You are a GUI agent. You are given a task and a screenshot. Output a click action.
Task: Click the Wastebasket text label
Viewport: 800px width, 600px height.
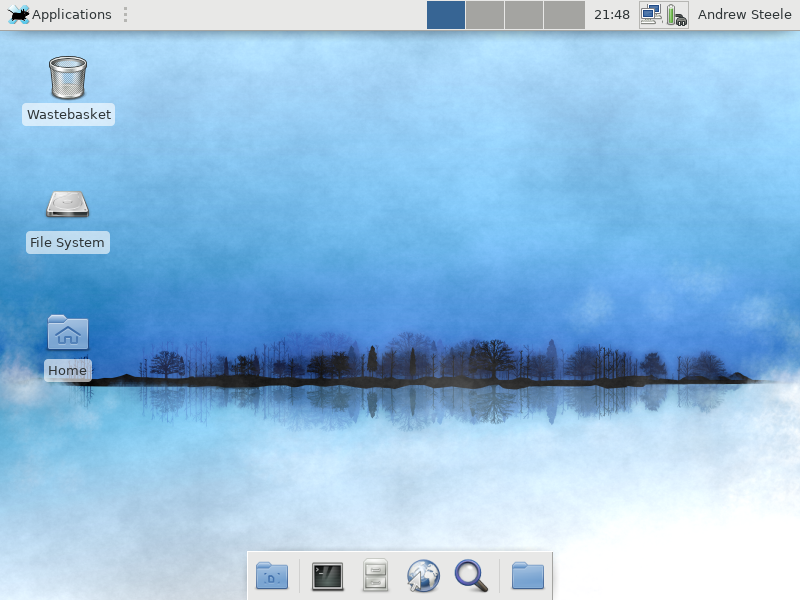(x=68, y=115)
